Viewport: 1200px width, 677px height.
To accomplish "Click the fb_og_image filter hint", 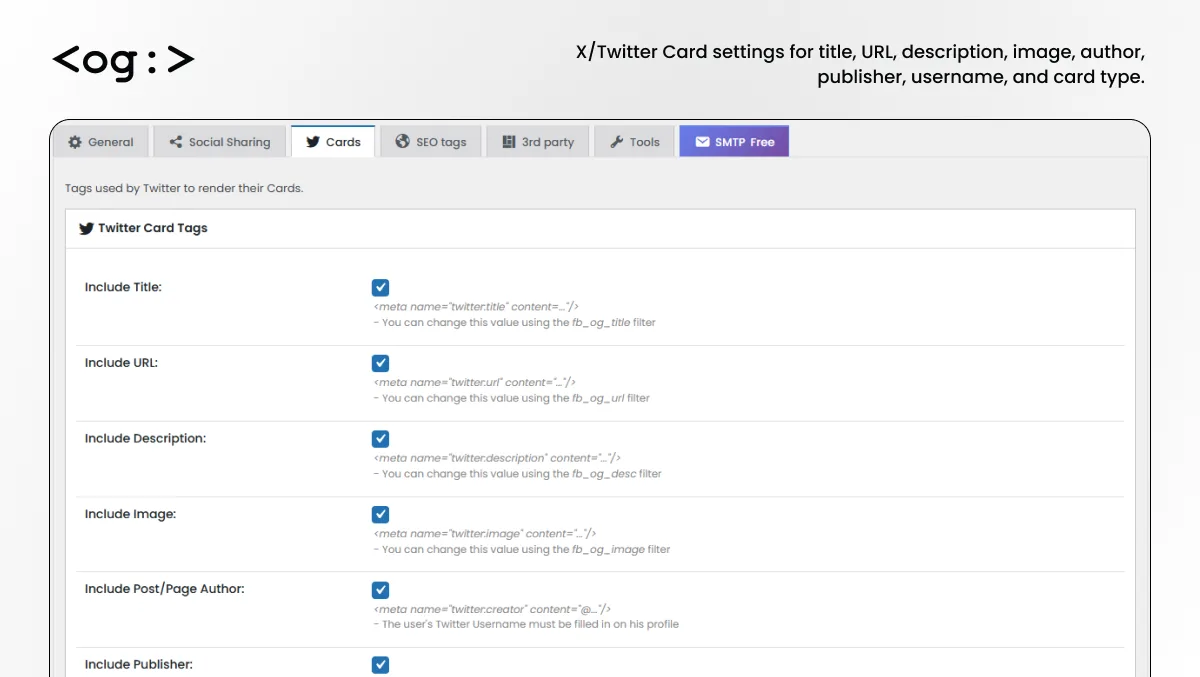I will point(522,549).
